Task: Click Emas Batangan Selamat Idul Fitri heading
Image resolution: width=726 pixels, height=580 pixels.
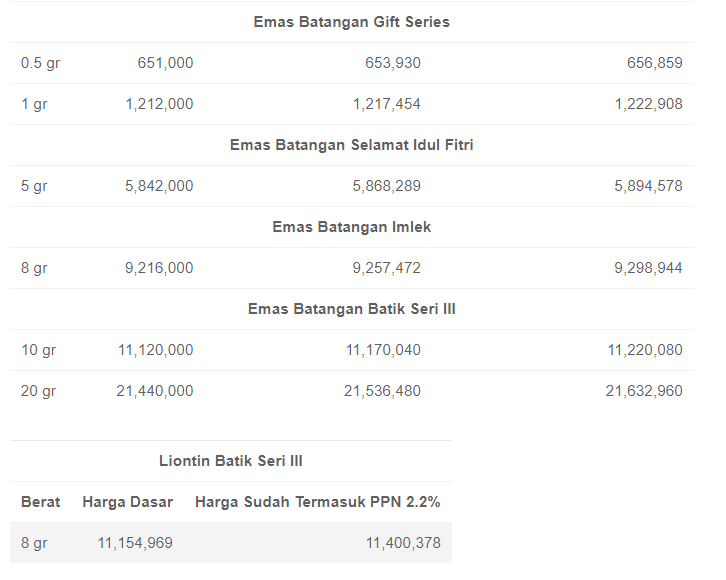Action: point(351,145)
